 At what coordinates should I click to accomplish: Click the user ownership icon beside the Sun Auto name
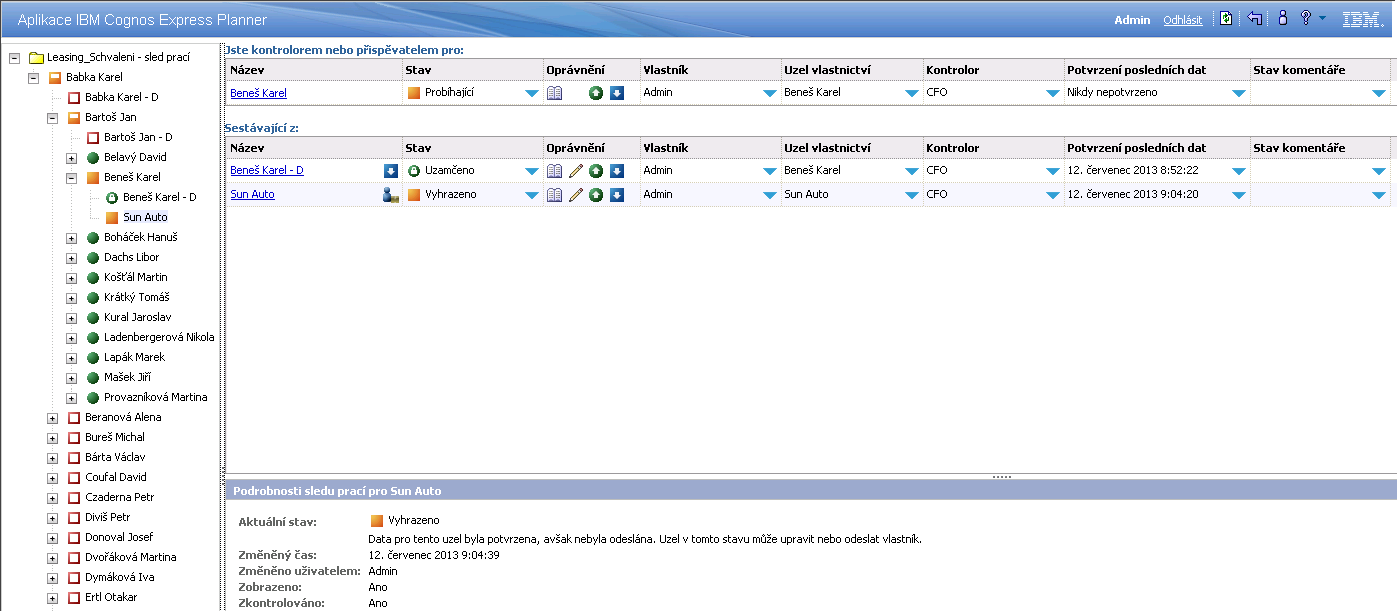(x=391, y=195)
